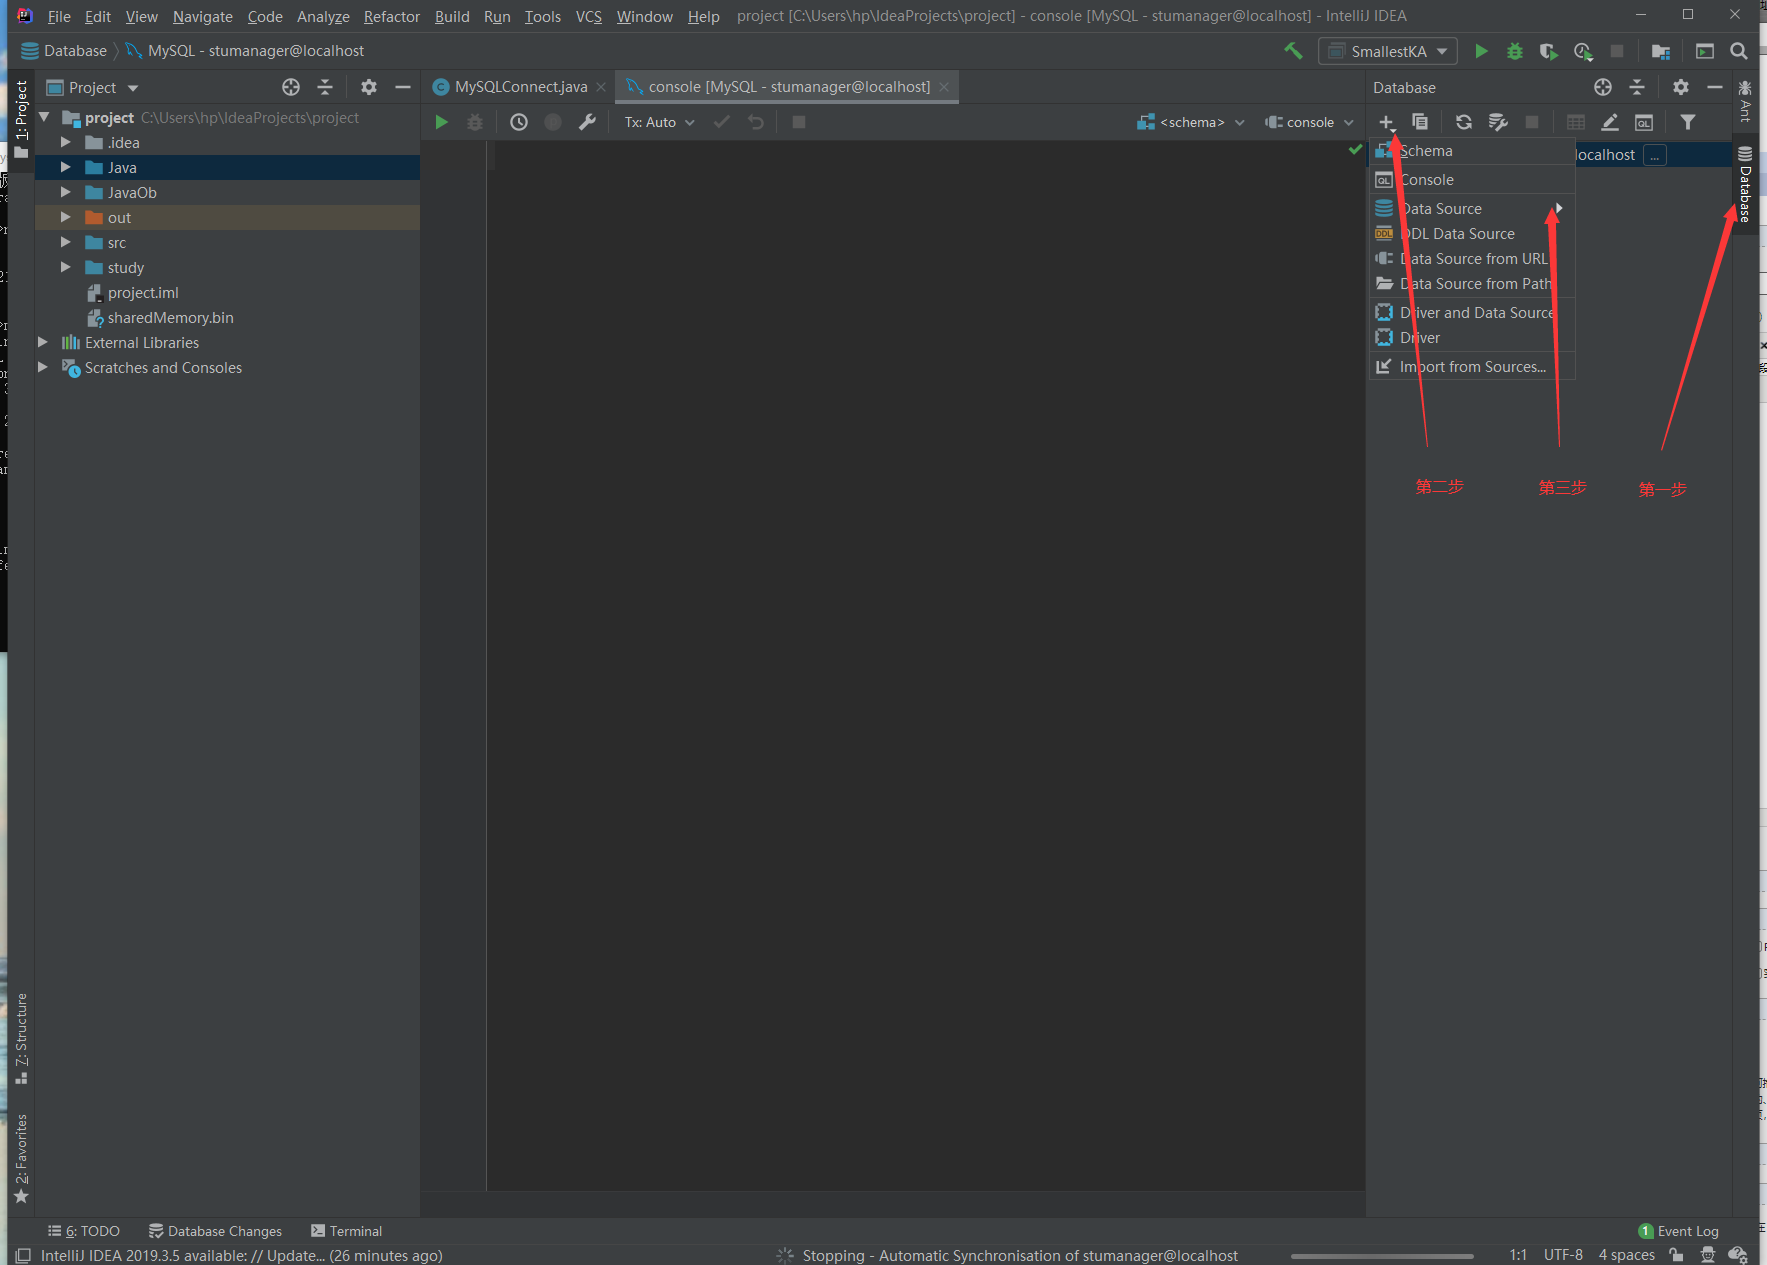Image resolution: width=1767 pixels, height=1265 pixels.
Task: Execute the SQL console statement
Action: click(x=441, y=122)
